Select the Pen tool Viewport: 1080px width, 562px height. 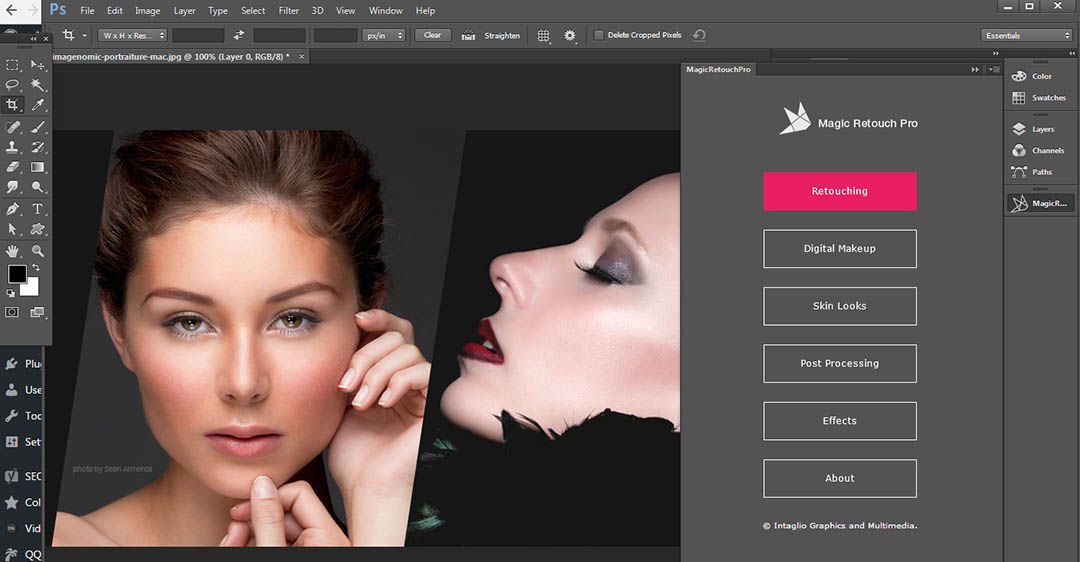point(12,209)
